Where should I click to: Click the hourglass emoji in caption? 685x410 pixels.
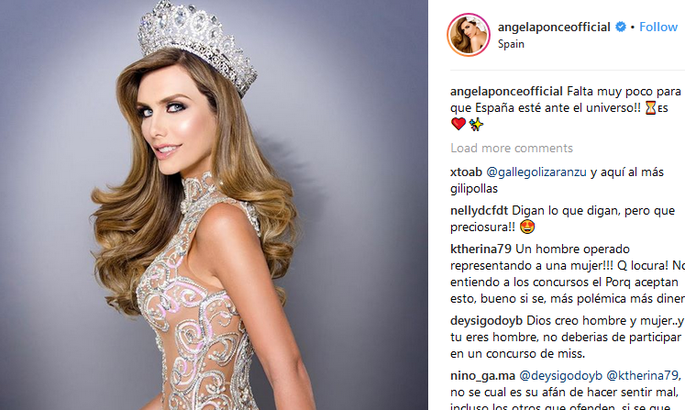651,108
